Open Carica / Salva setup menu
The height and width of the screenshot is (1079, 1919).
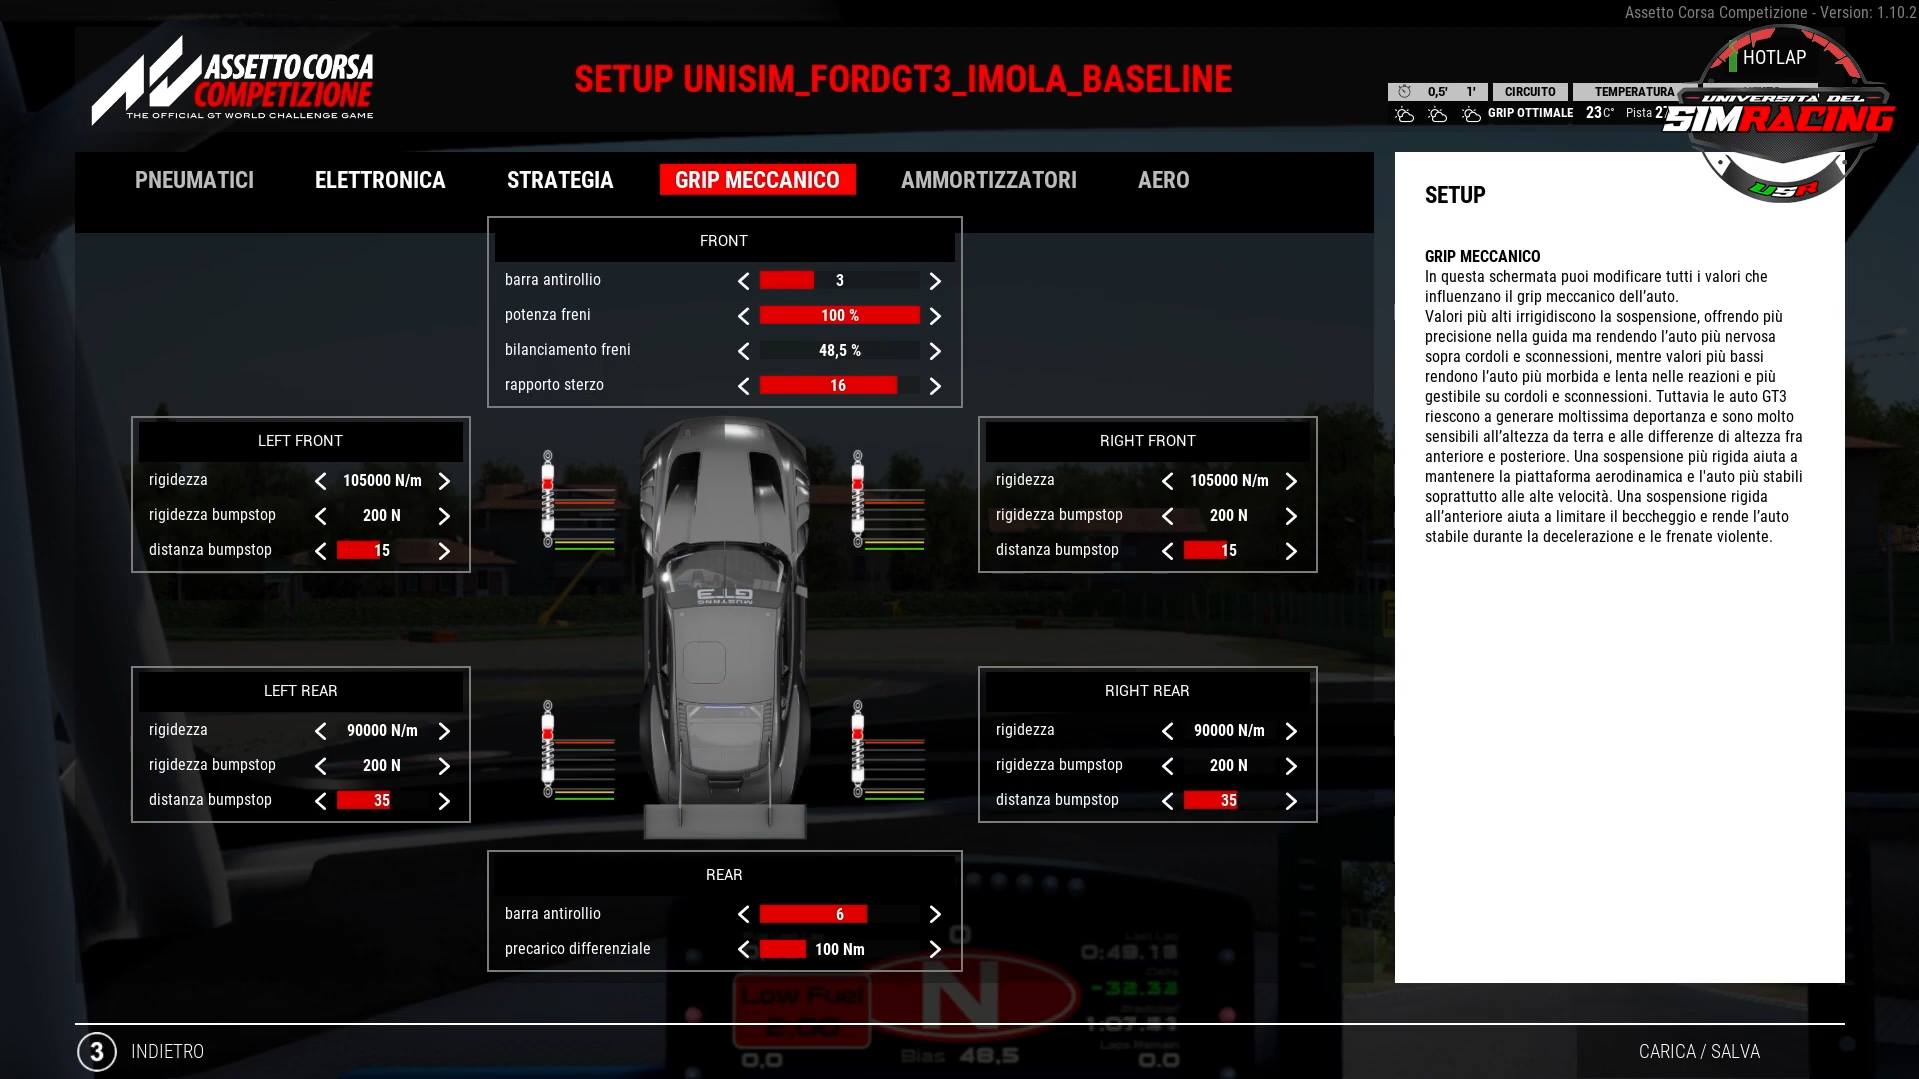pyautogui.click(x=1698, y=1051)
